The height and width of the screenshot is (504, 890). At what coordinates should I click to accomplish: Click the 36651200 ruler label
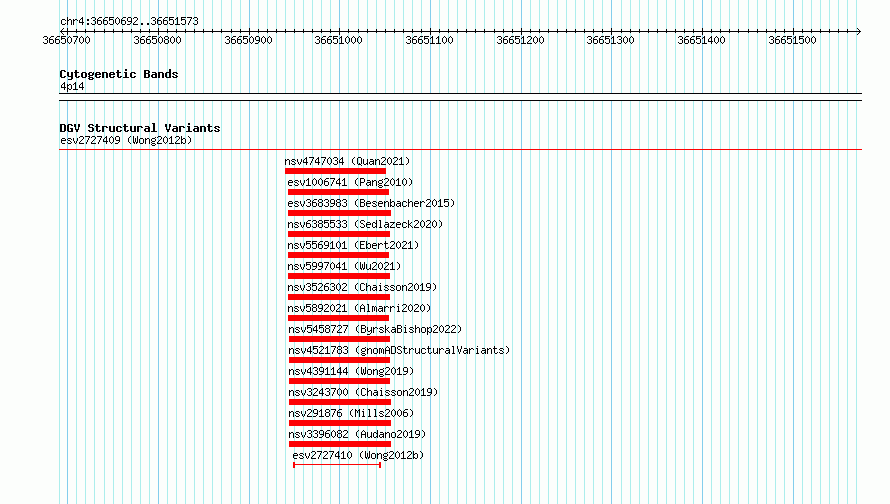pos(520,40)
